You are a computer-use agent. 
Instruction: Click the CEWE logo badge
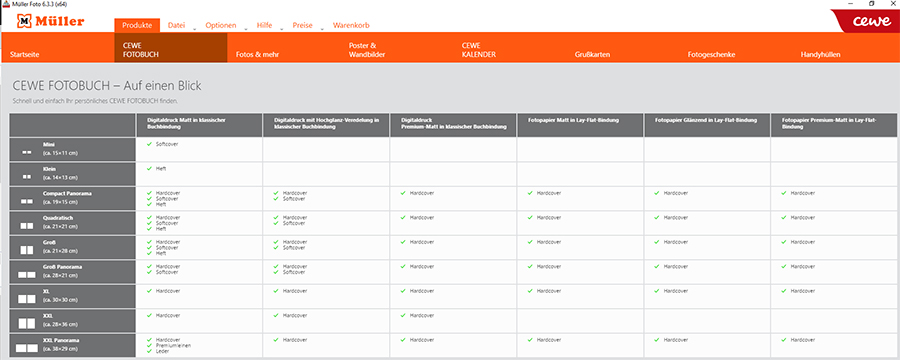click(865, 21)
